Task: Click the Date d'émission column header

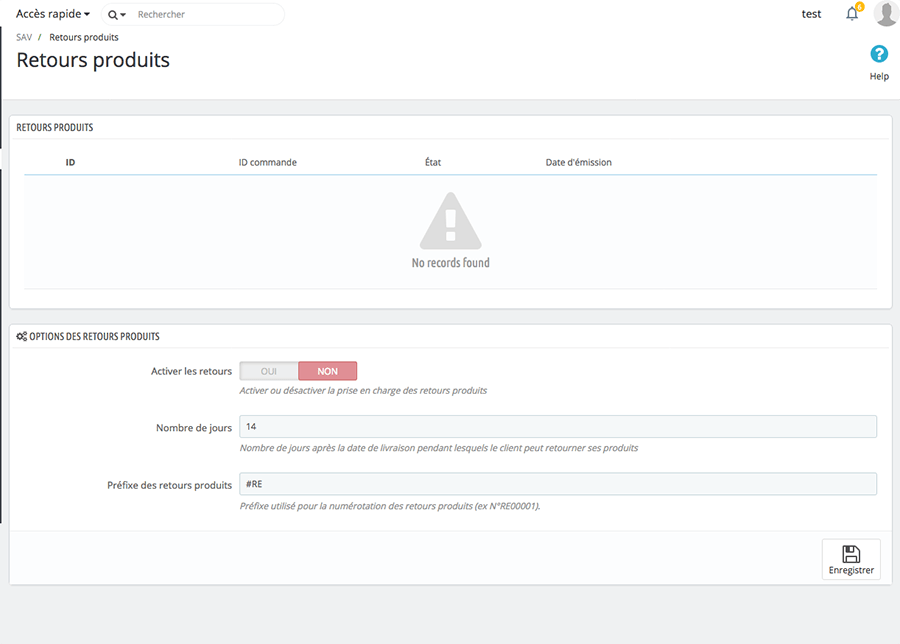Action: 578,162
